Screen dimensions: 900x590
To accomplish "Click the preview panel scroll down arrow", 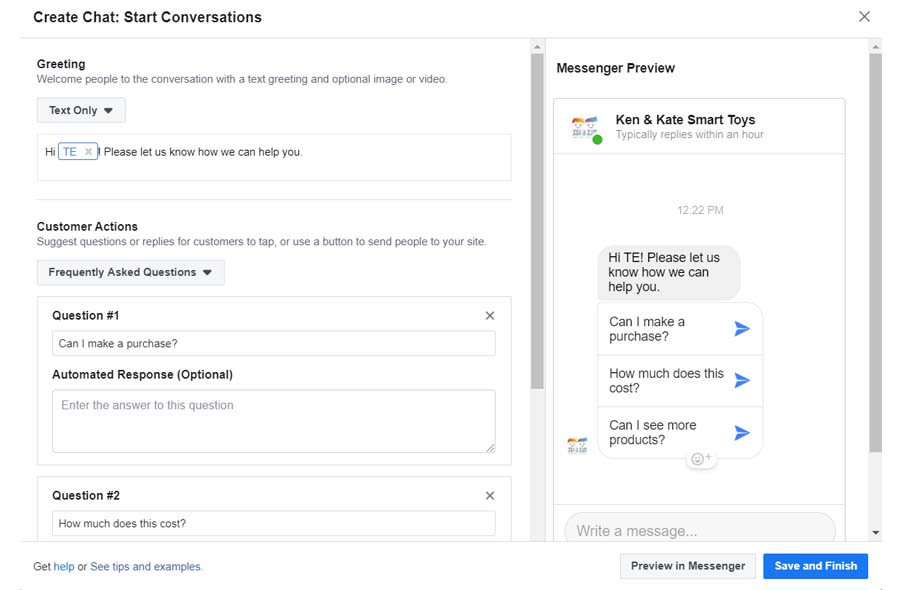I will click(875, 533).
